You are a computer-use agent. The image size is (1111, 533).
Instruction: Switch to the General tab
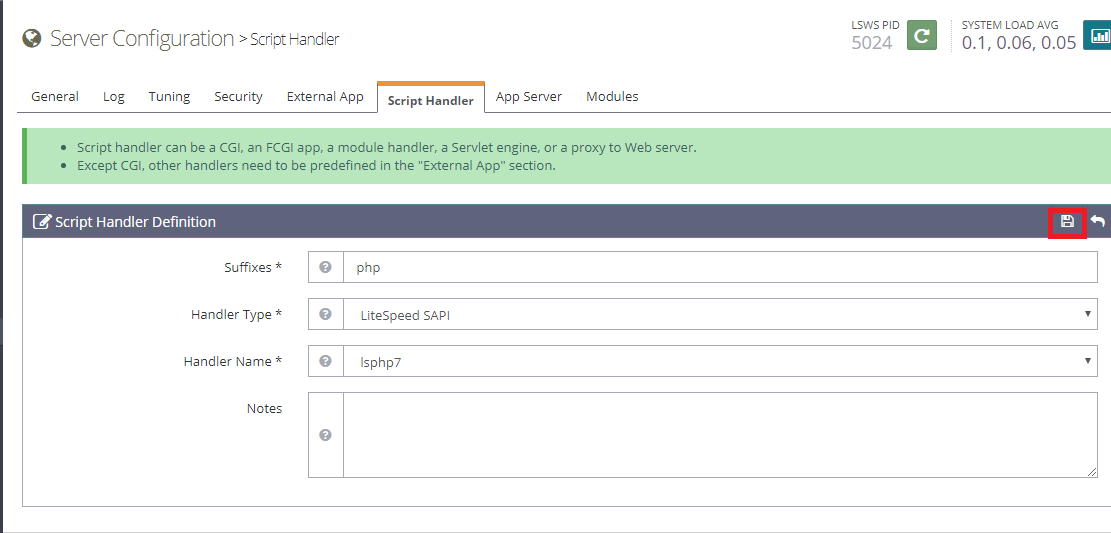pyautogui.click(x=55, y=96)
